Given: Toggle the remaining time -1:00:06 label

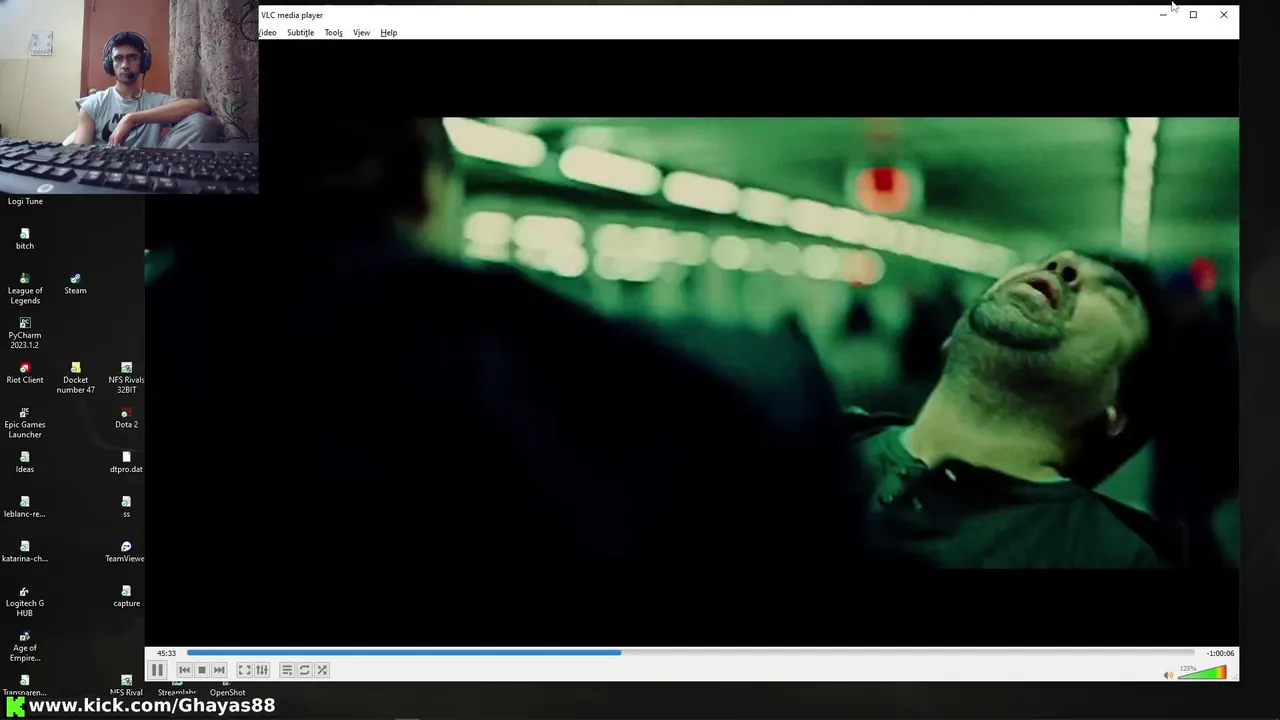Looking at the screenshot, I should [x=1220, y=653].
